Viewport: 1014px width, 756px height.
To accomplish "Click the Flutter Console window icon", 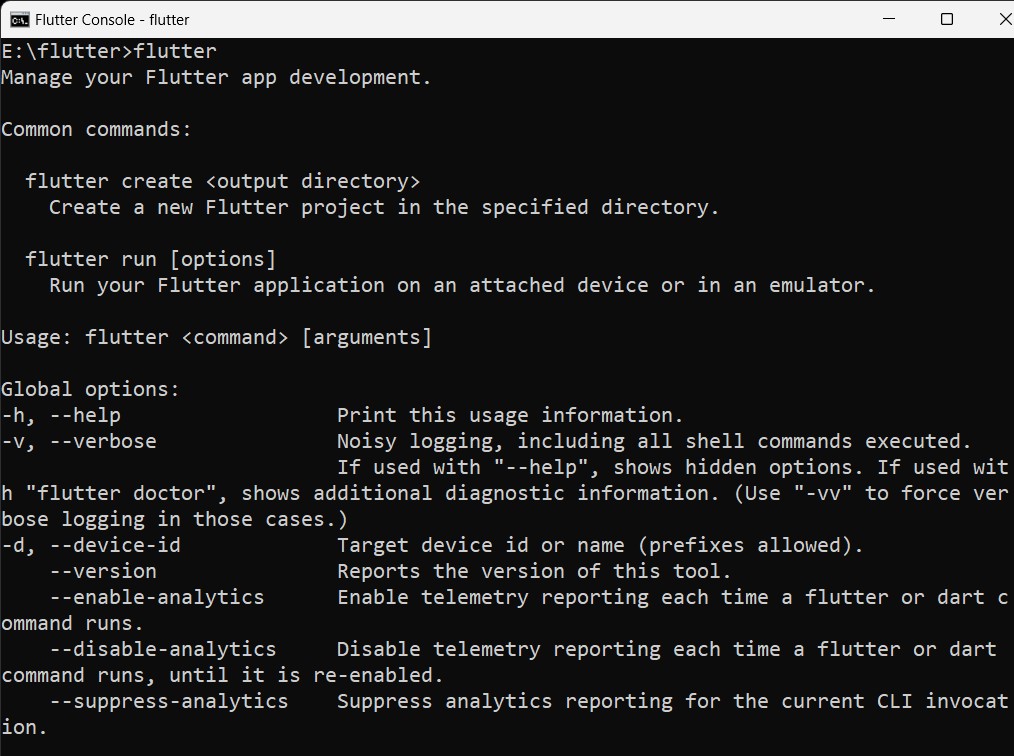I will click(19, 19).
